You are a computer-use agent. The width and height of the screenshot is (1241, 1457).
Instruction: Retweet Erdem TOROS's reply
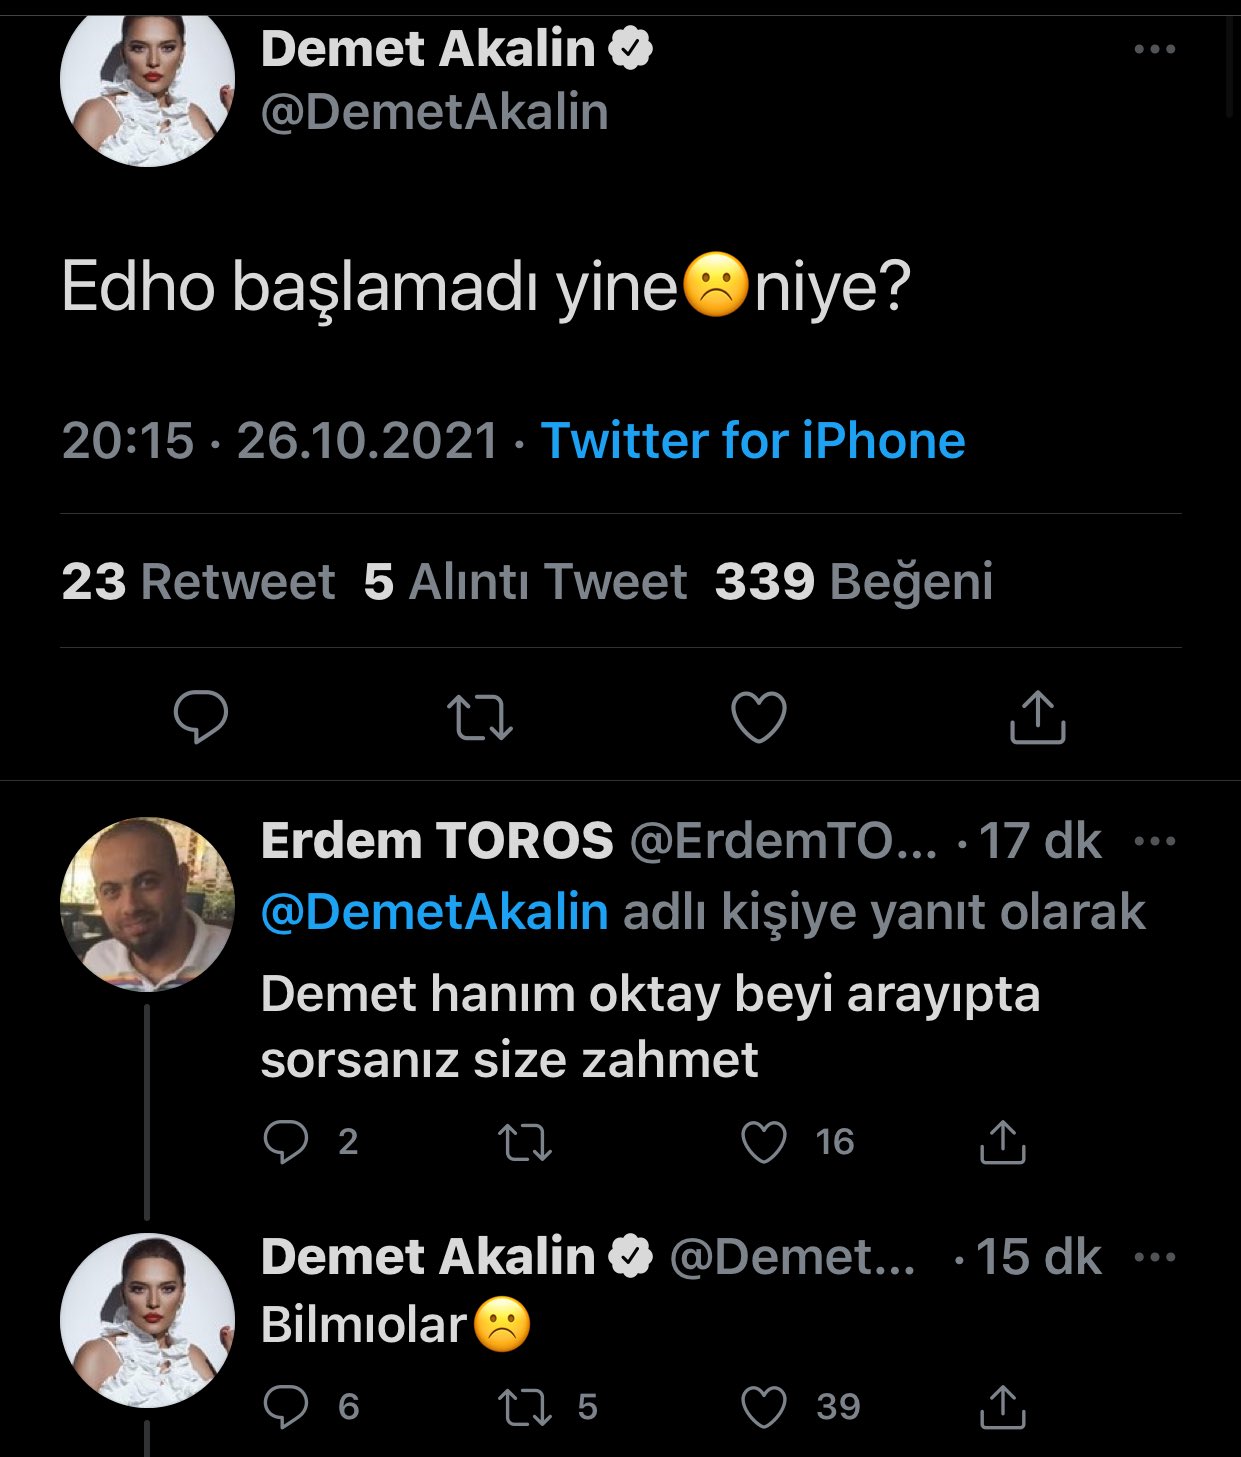point(525,1142)
